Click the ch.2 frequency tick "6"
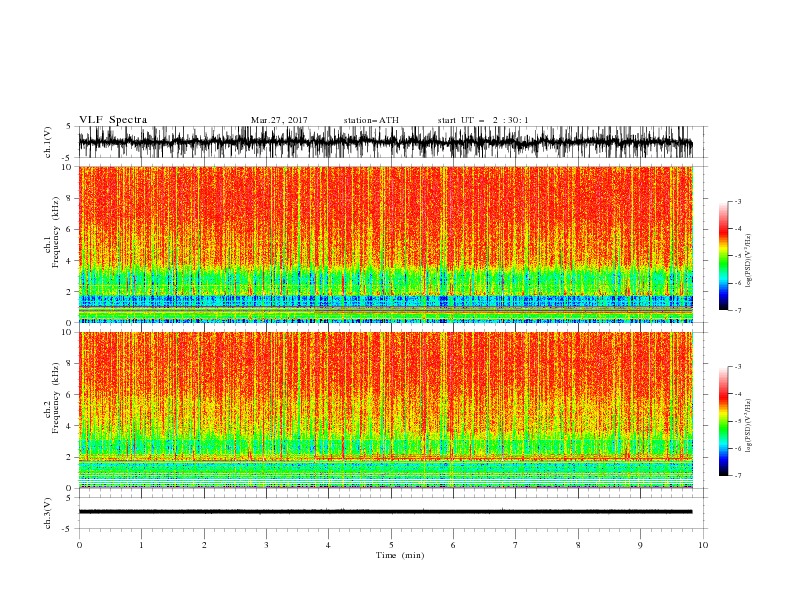Viewport: 792px width, 612px height. click(x=69, y=395)
